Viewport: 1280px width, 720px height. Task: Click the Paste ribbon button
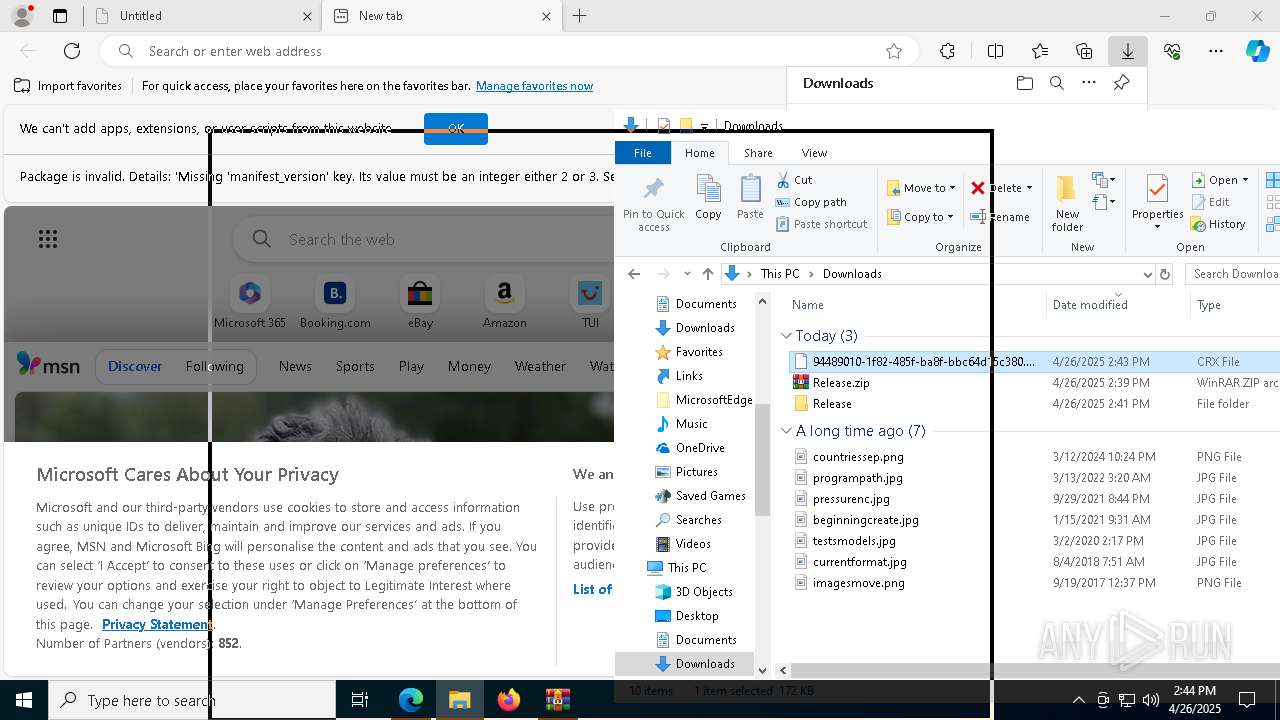pyautogui.click(x=750, y=197)
